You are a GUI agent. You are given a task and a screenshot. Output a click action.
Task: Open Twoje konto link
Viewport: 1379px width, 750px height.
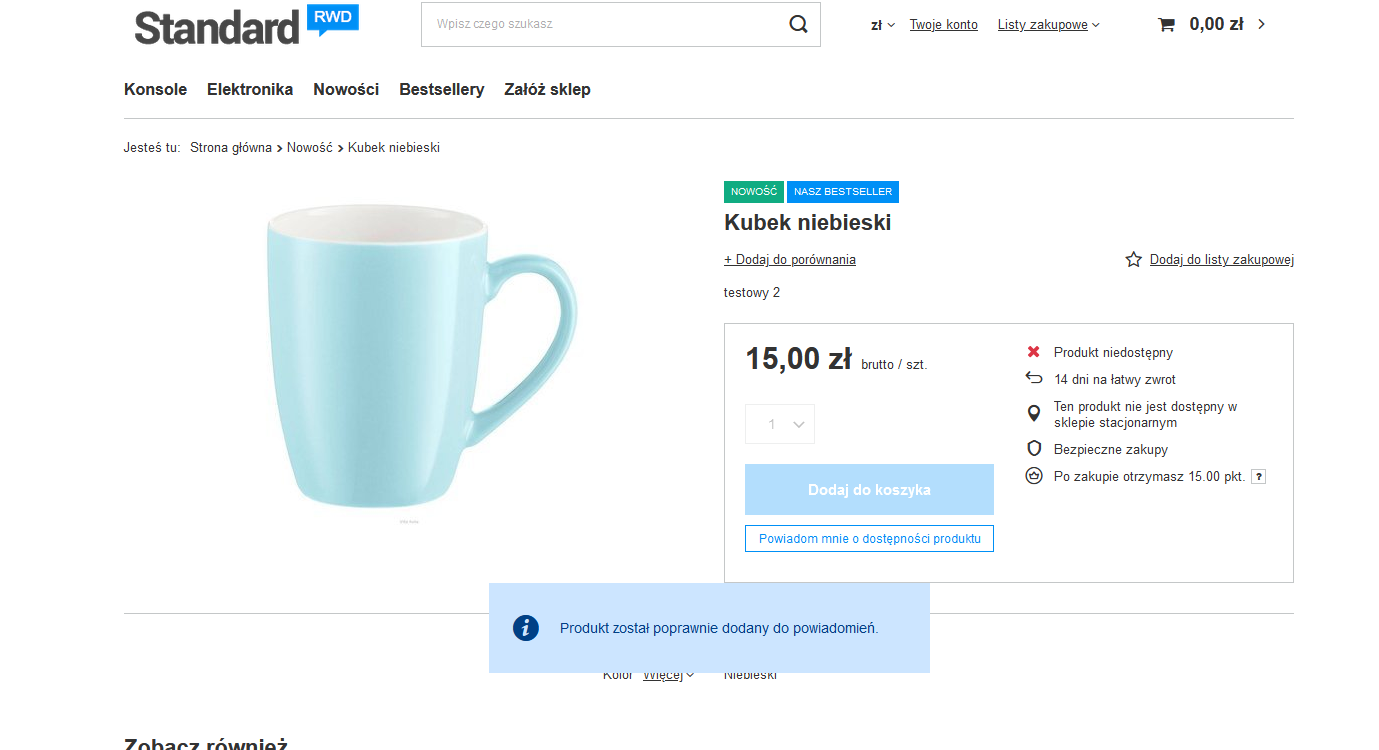(x=943, y=25)
